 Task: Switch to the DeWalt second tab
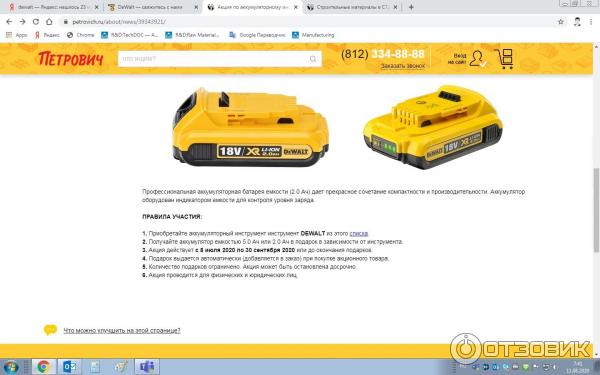pos(152,7)
